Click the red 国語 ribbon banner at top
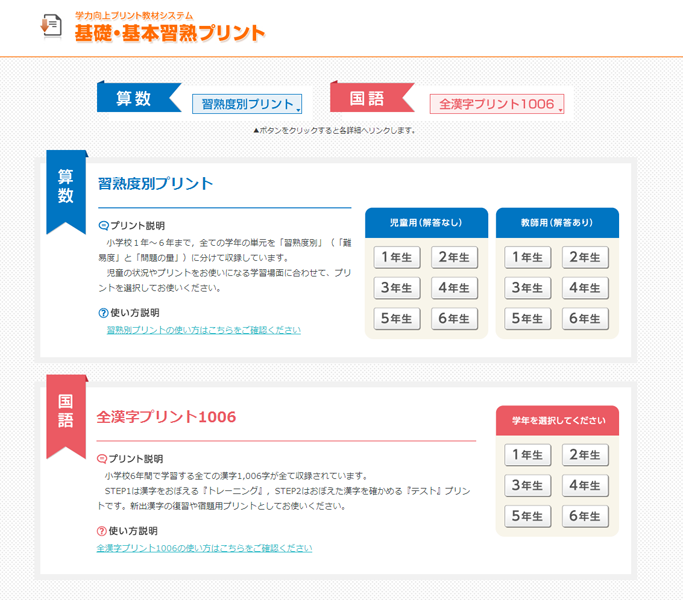683x600 pixels. pos(372,97)
